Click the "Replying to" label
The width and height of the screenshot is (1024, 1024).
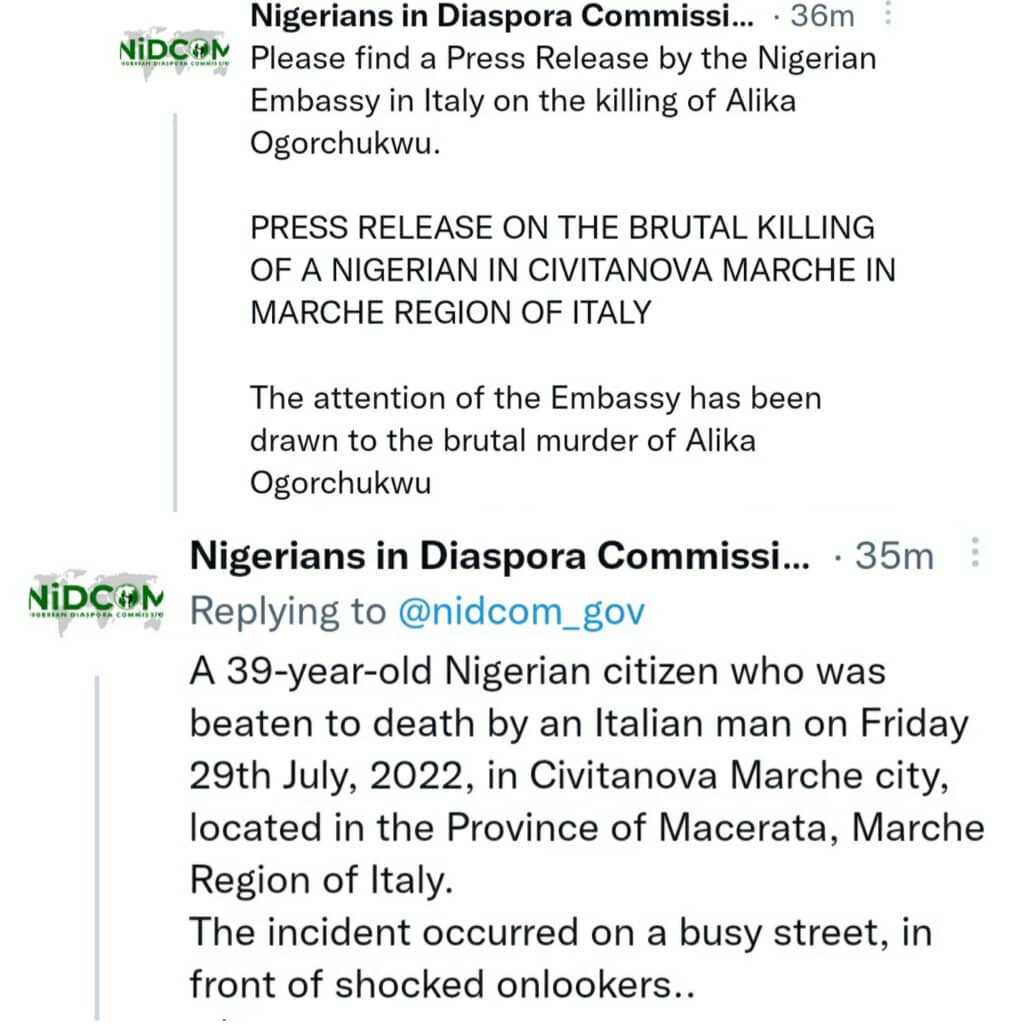coord(287,611)
